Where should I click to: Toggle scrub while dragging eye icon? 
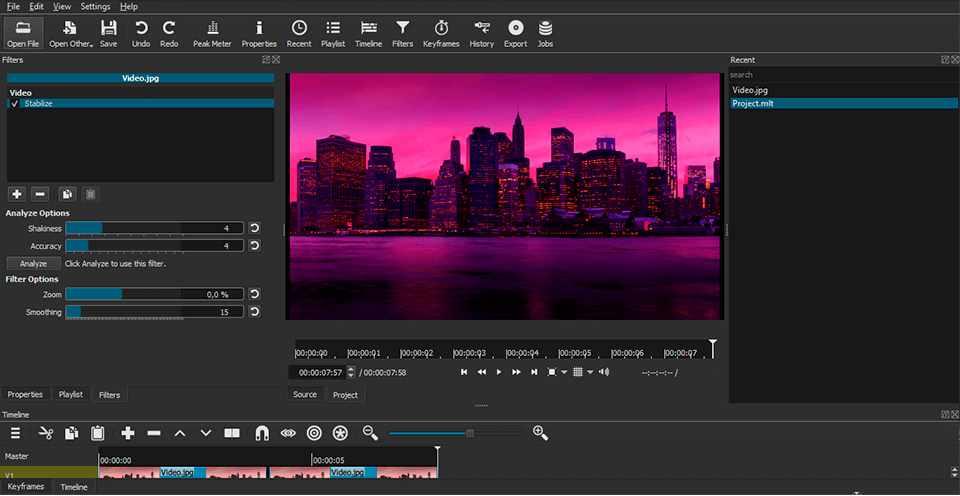coord(289,433)
